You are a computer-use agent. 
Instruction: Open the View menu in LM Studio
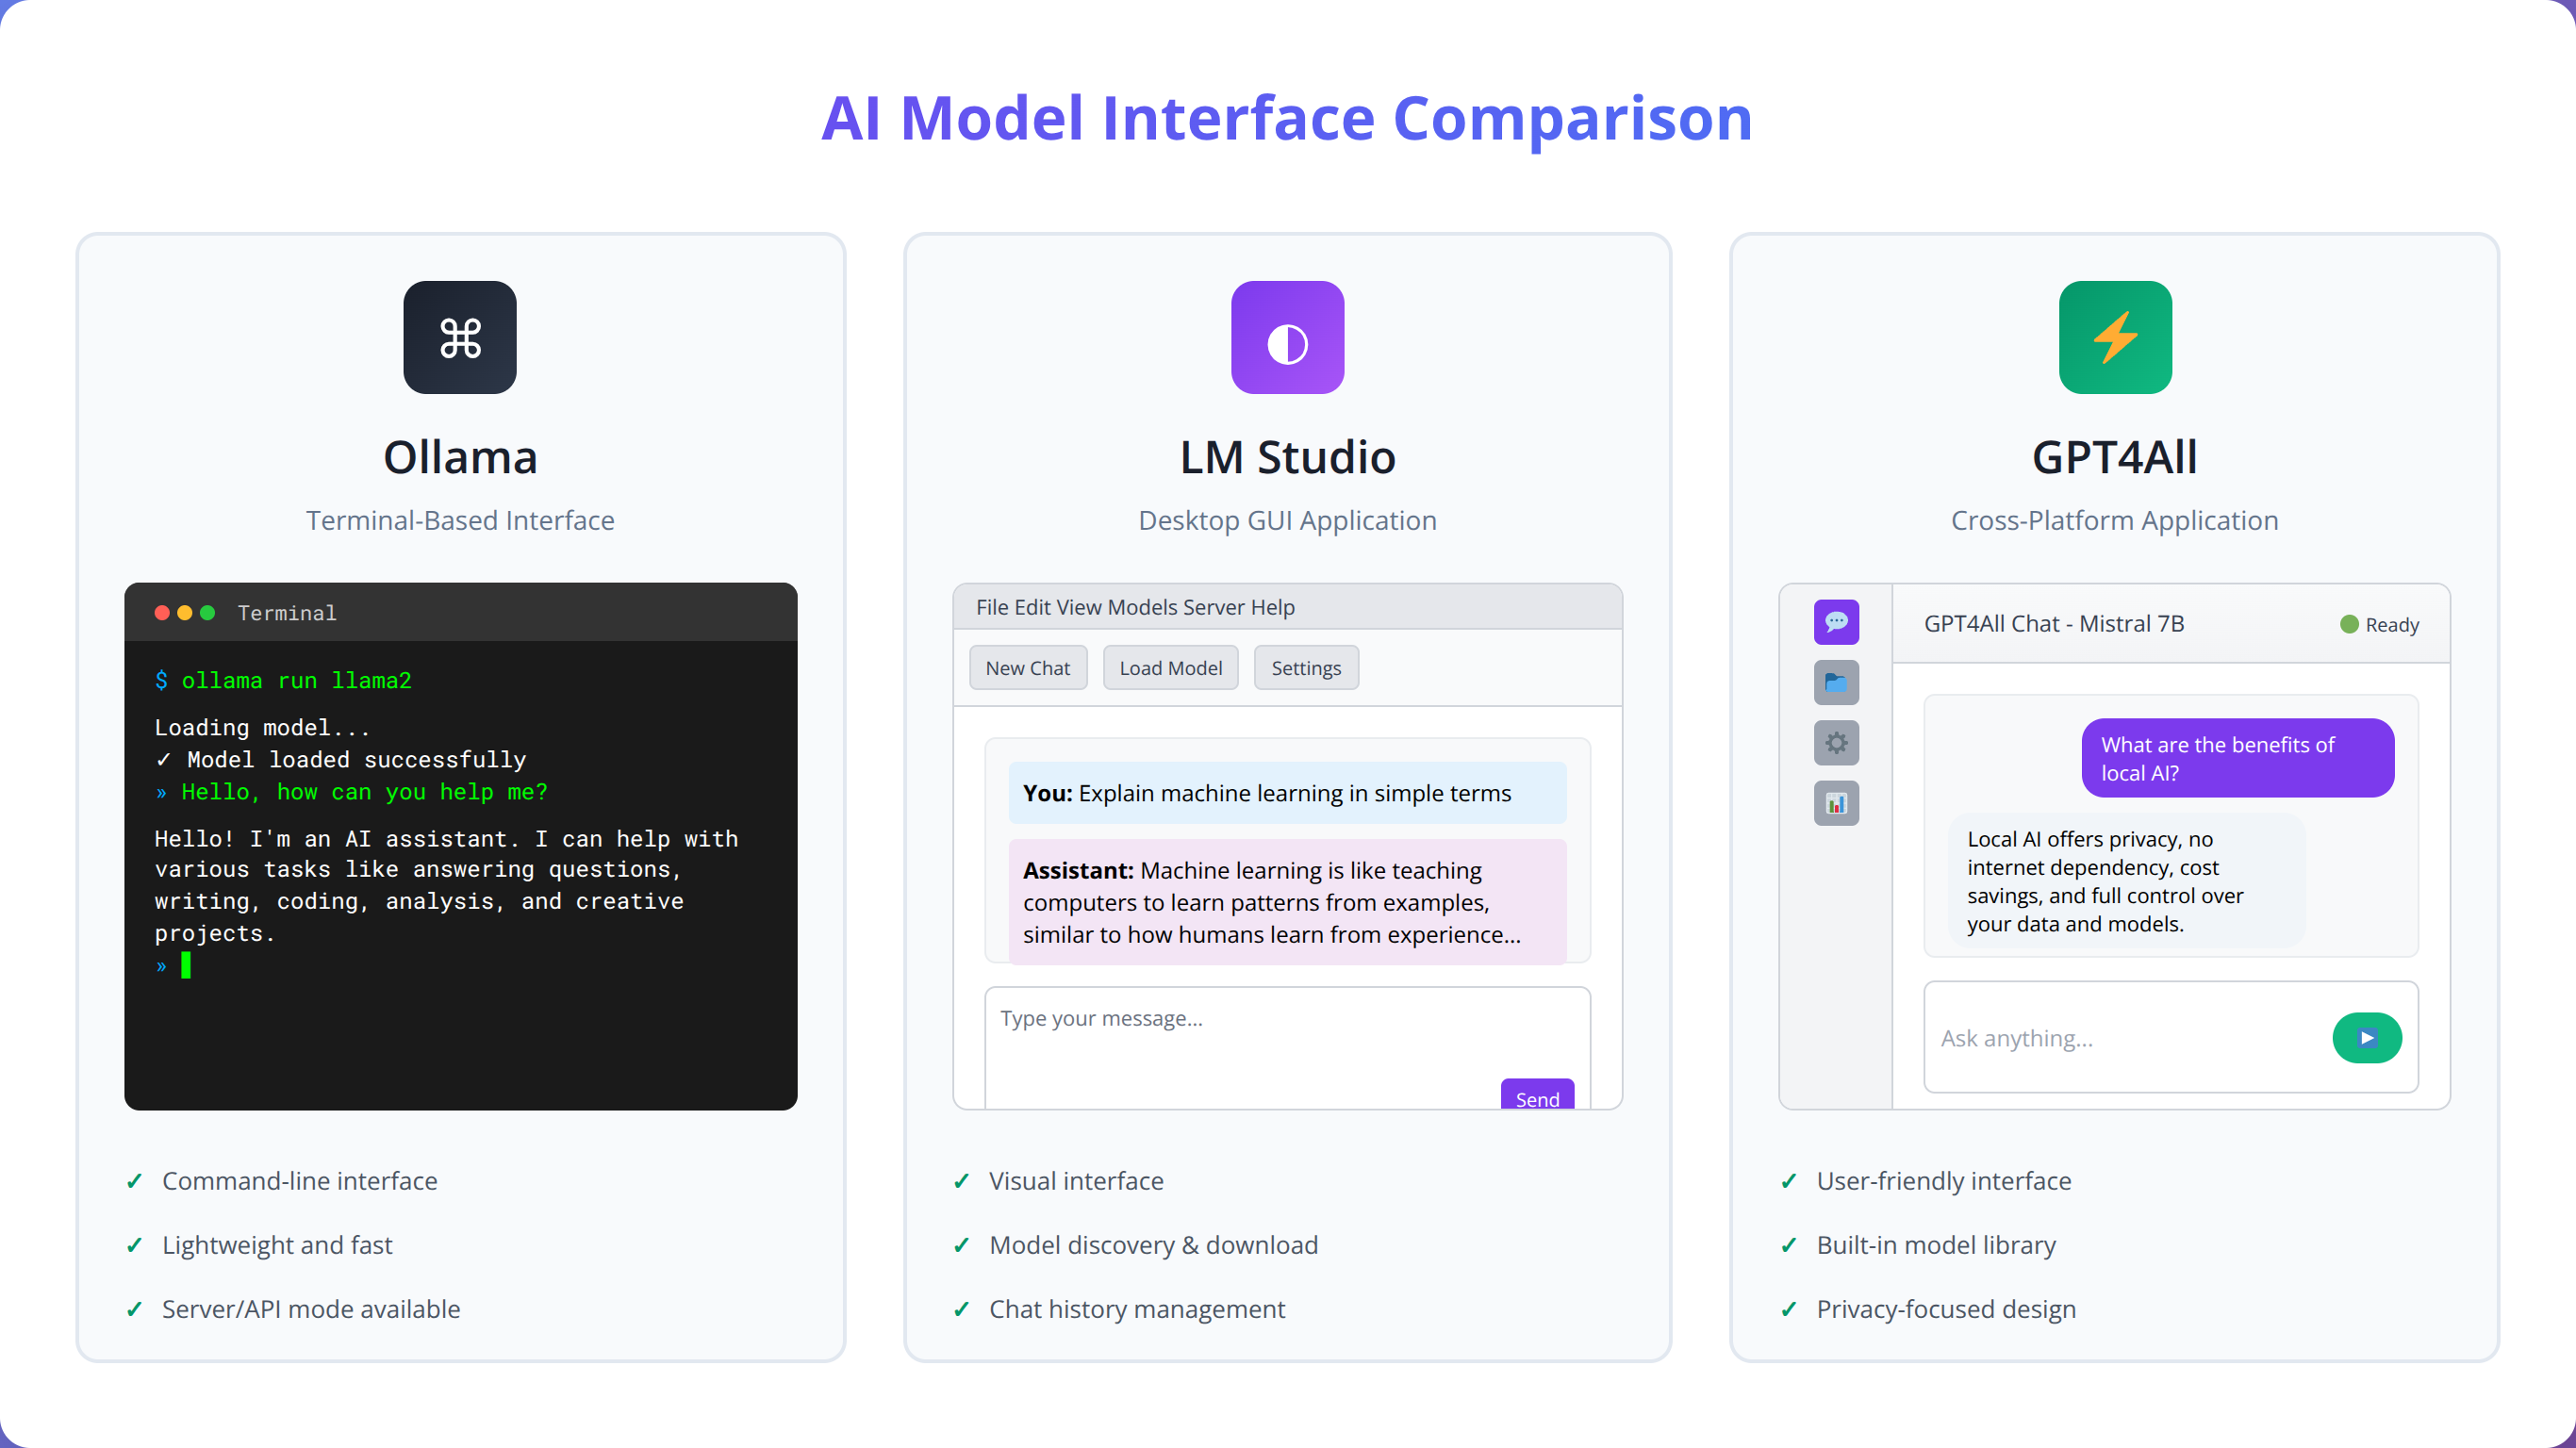coord(1079,607)
